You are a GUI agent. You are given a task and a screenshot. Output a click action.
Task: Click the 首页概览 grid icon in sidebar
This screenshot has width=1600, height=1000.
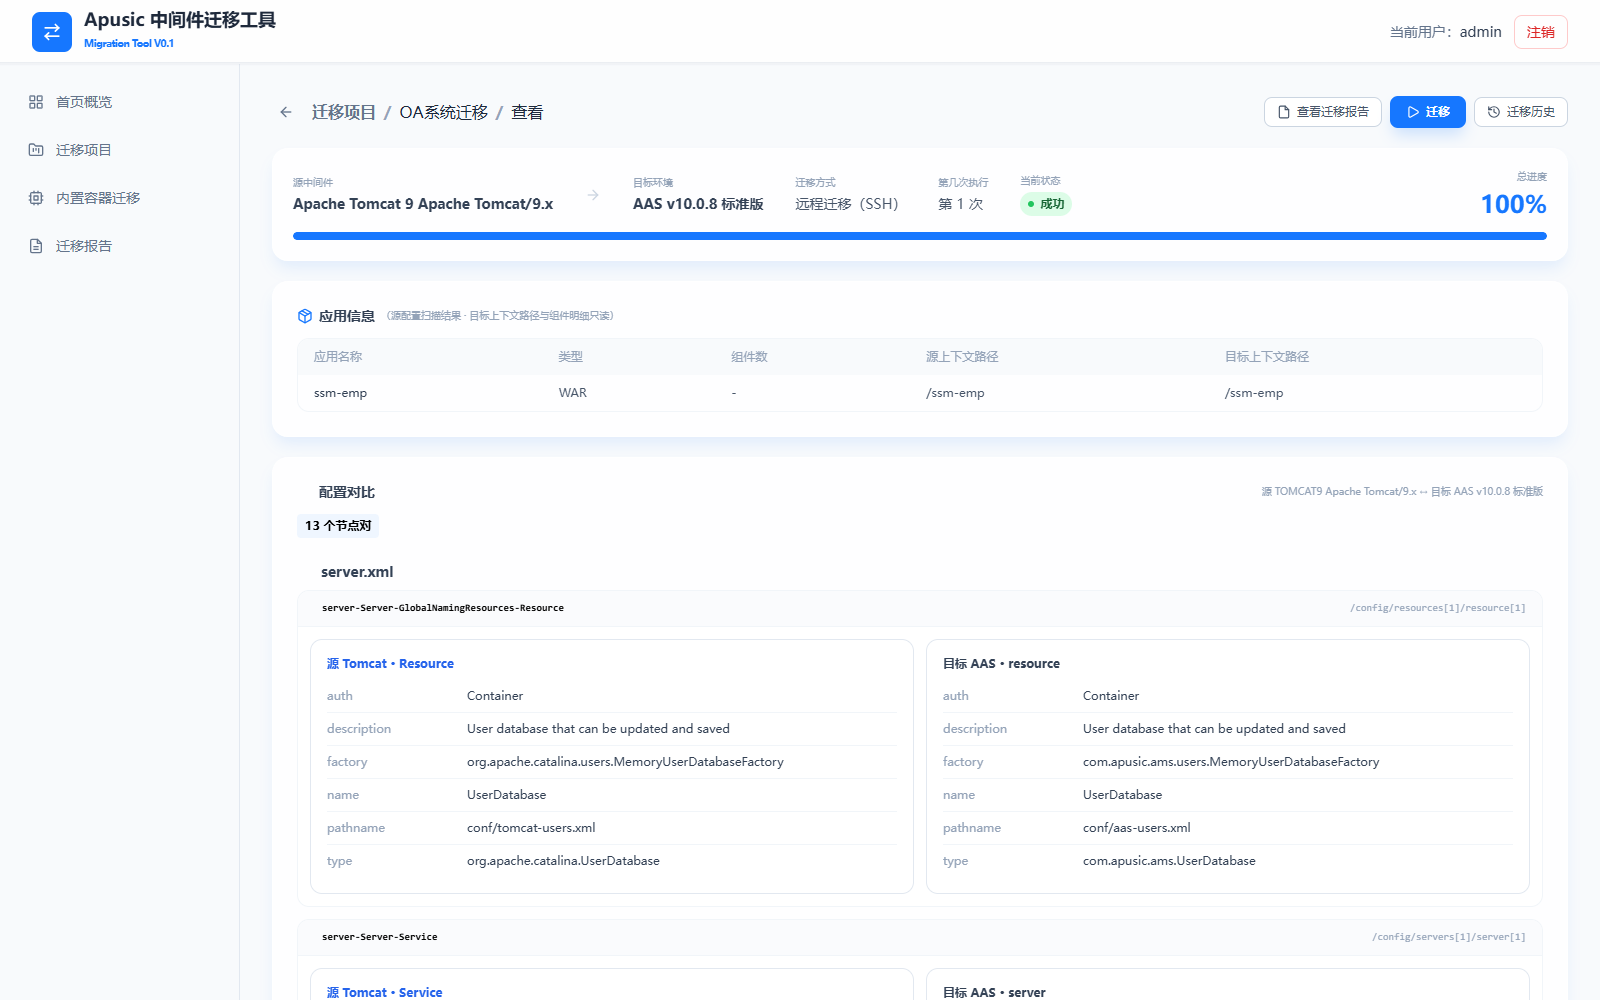(36, 102)
